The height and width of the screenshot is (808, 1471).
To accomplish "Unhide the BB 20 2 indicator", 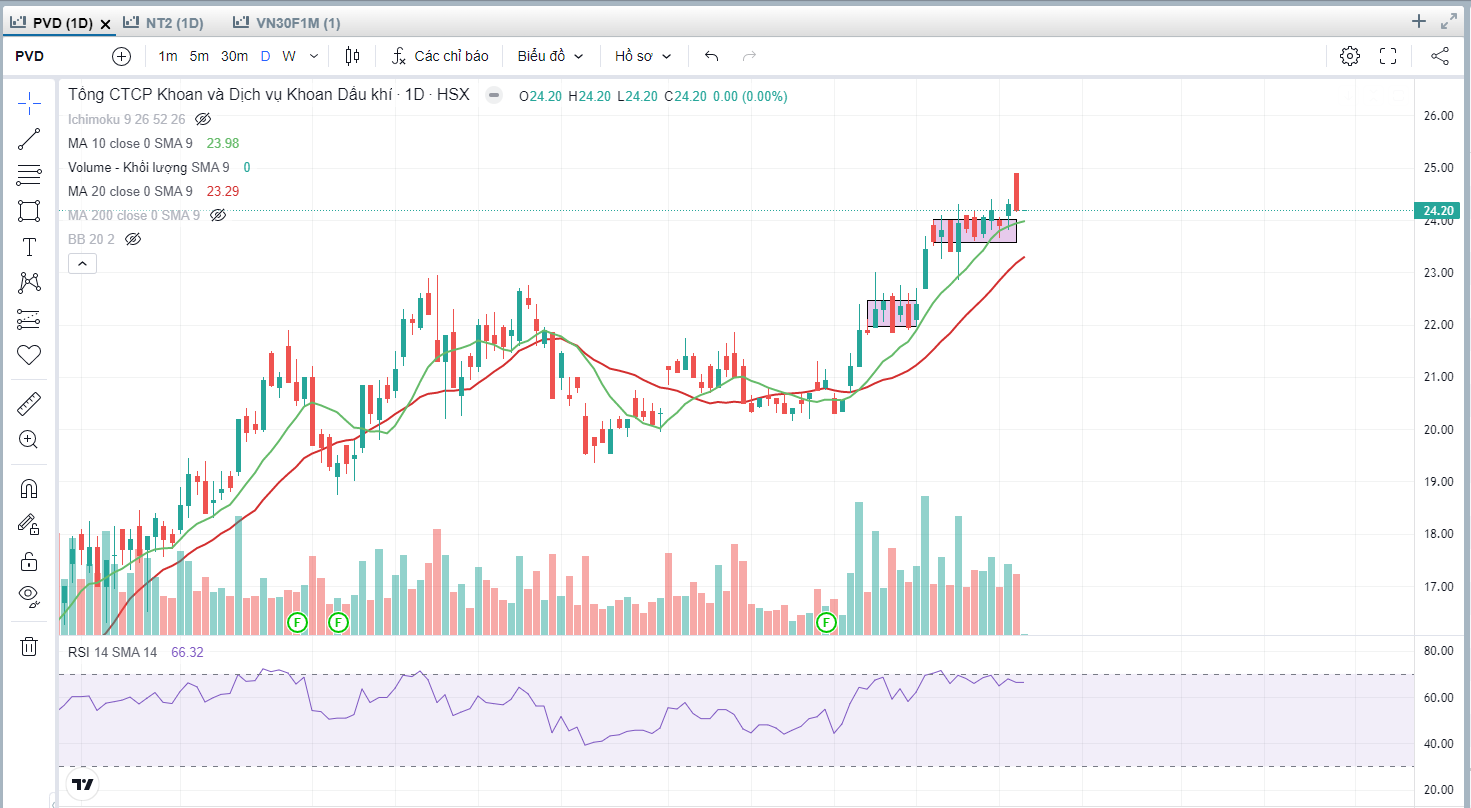I will click(133, 239).
